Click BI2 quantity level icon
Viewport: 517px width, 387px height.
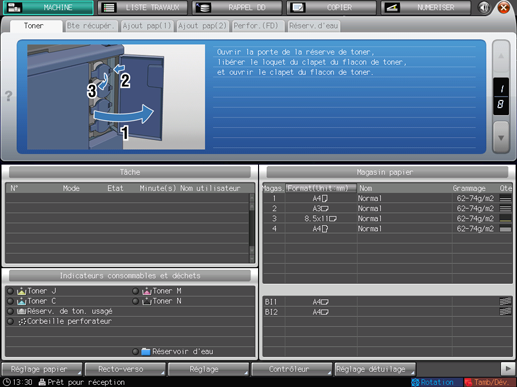(505, 312)
